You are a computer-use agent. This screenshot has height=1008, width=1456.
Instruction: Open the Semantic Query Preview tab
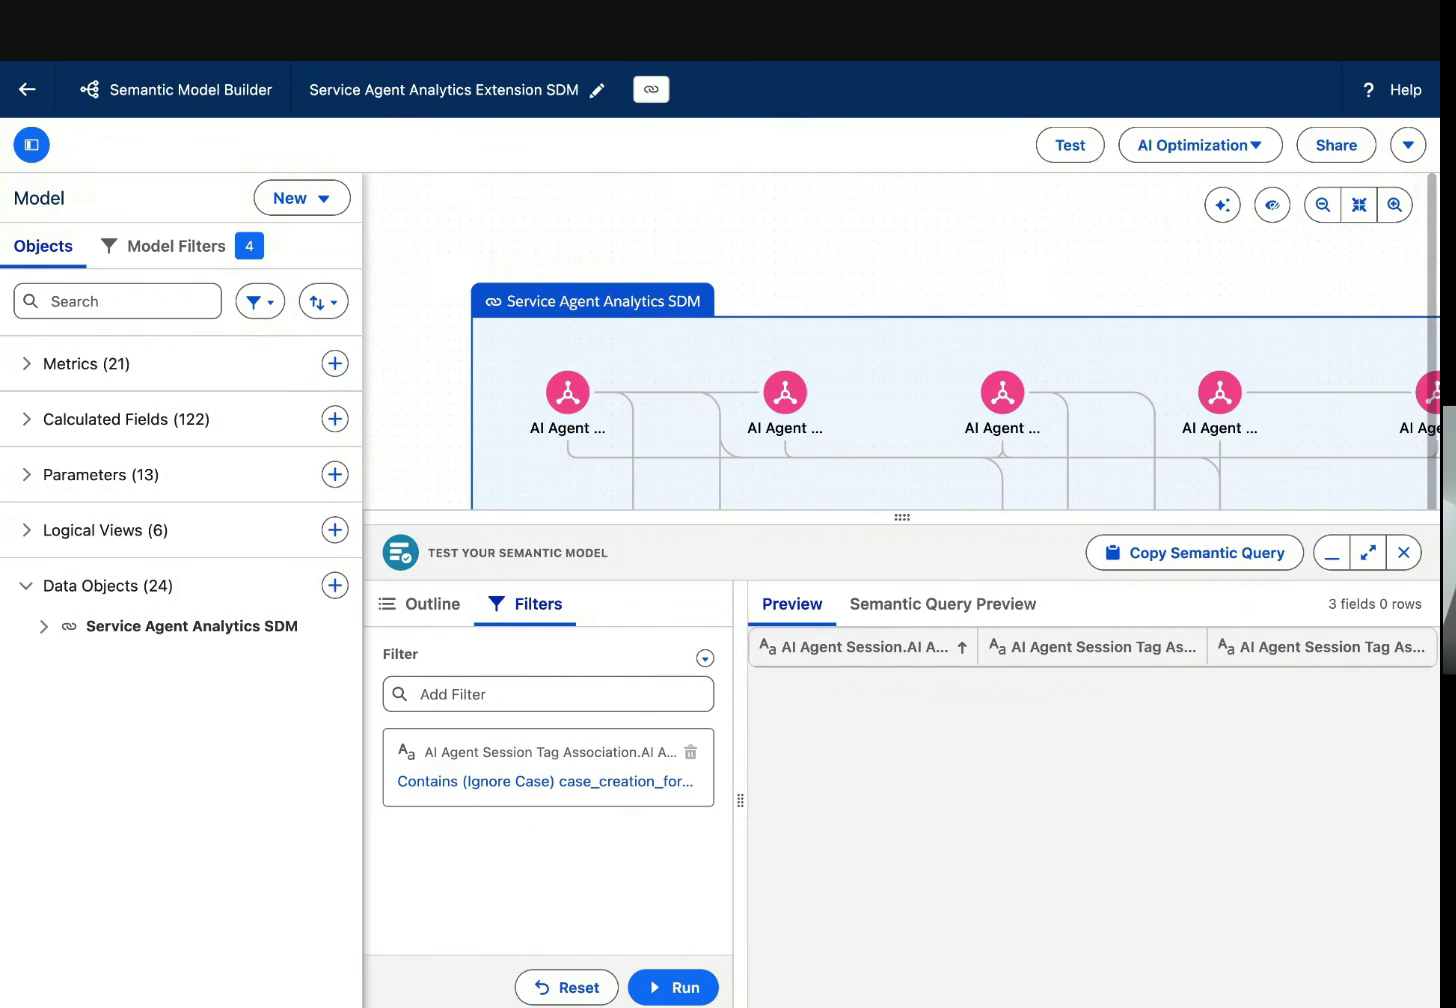click(x=943, y=604)
